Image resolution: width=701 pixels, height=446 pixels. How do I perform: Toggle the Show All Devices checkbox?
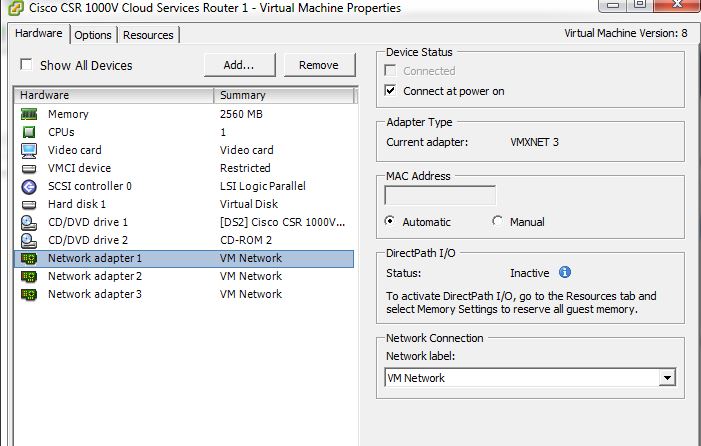coord(26,65)
